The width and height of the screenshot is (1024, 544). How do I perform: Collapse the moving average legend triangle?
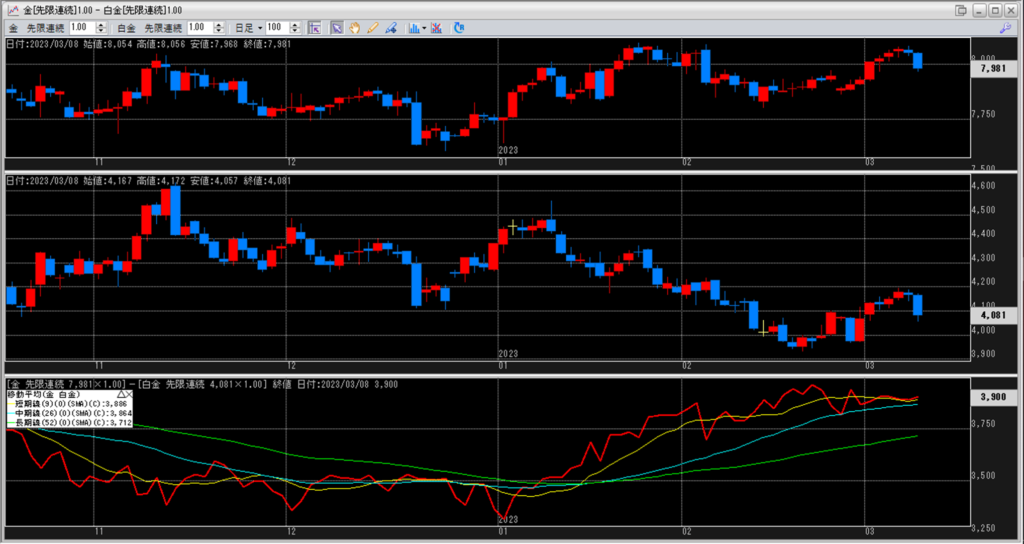121,396
